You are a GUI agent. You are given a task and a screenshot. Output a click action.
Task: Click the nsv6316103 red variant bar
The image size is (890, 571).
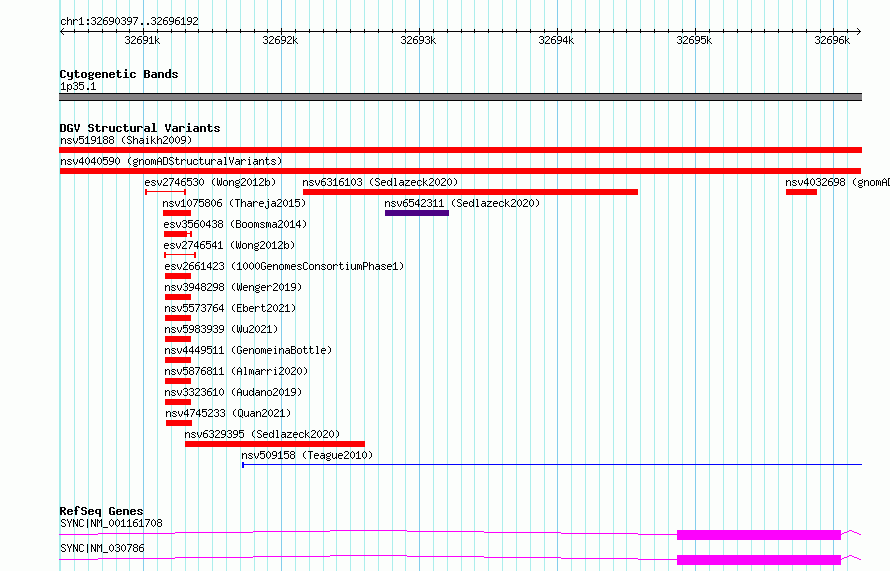tap(471, 192)
